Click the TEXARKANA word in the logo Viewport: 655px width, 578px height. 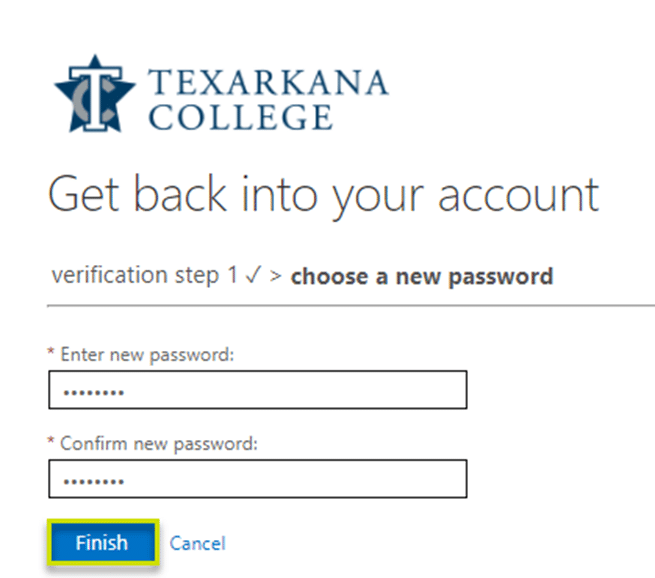(269, 82)
